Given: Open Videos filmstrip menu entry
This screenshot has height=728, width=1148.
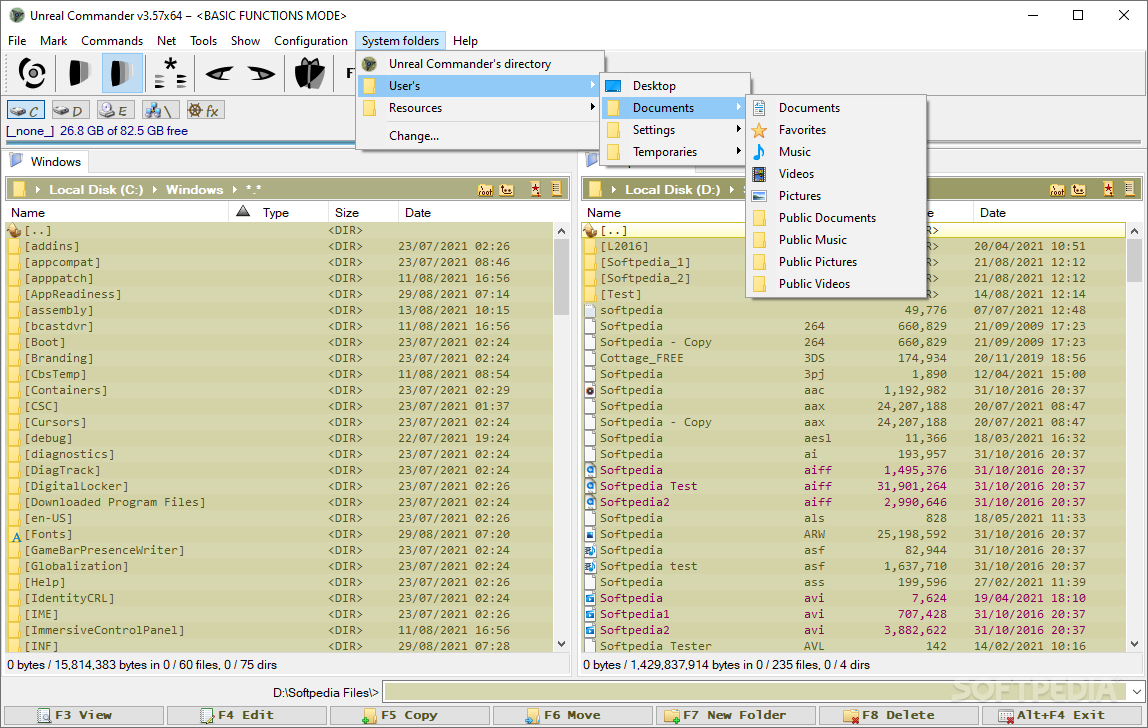Looking at the screenshot, I should (x=835, y=174).
